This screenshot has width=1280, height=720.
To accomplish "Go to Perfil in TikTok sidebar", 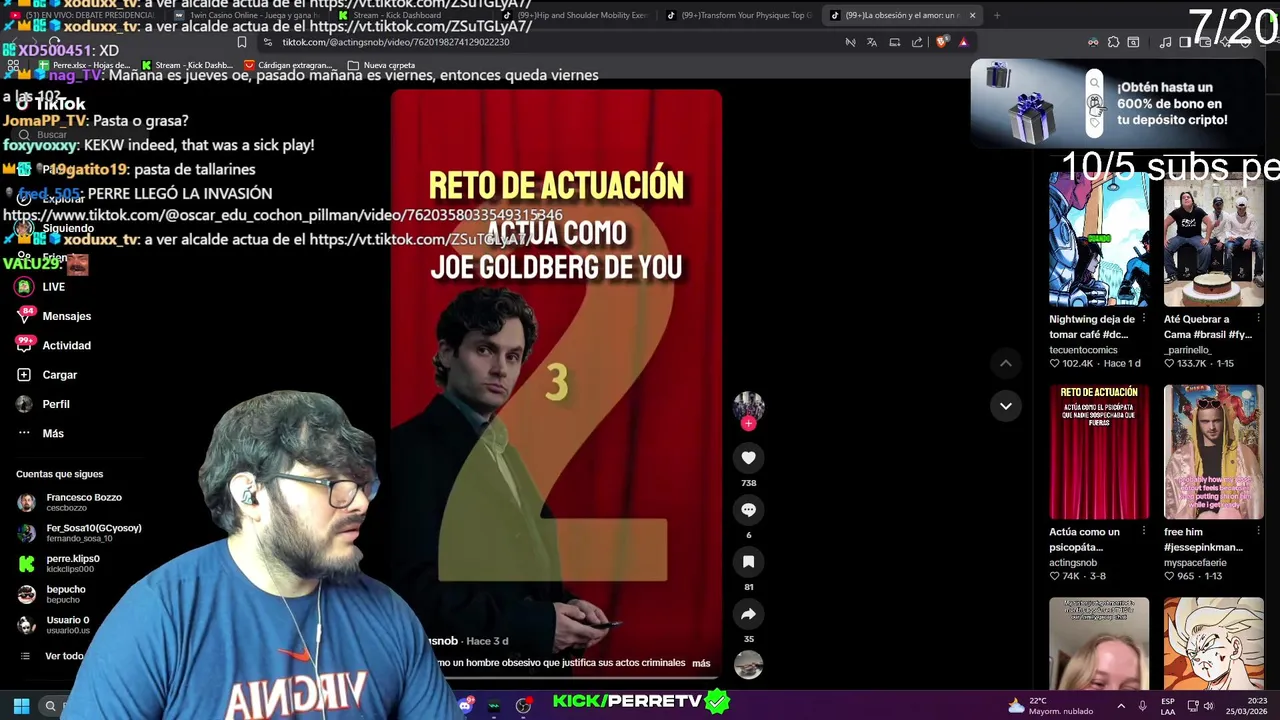I will [43, 404].
